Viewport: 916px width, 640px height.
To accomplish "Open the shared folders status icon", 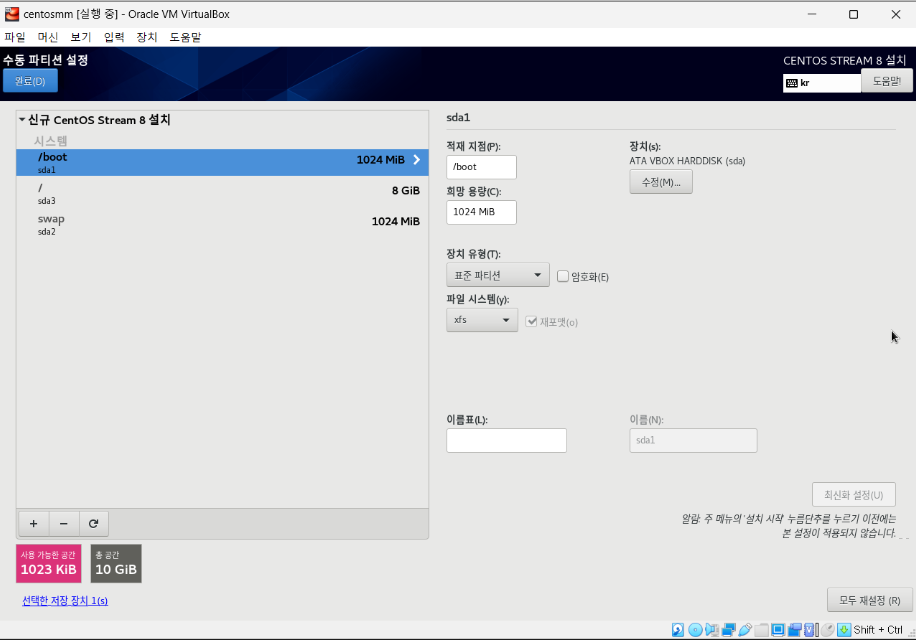I will point(761,629).
